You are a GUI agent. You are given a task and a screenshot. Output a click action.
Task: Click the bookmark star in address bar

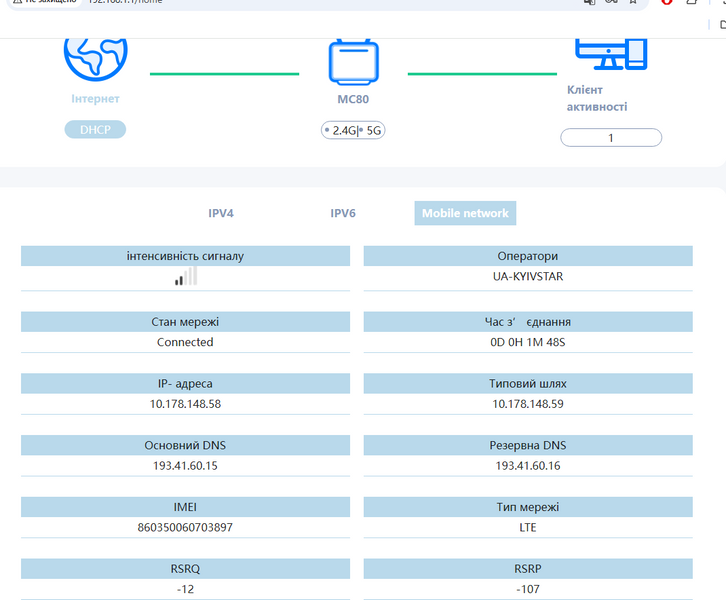pos(633,1)
